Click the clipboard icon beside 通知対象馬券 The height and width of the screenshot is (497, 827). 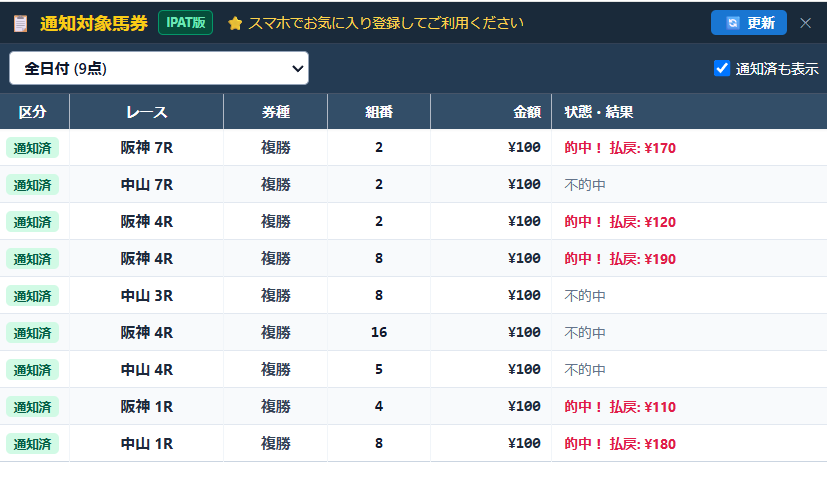21,23
